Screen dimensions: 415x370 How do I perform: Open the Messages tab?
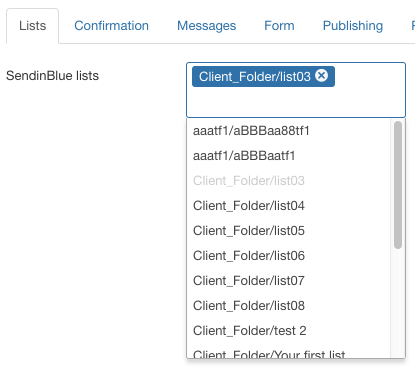206,26
